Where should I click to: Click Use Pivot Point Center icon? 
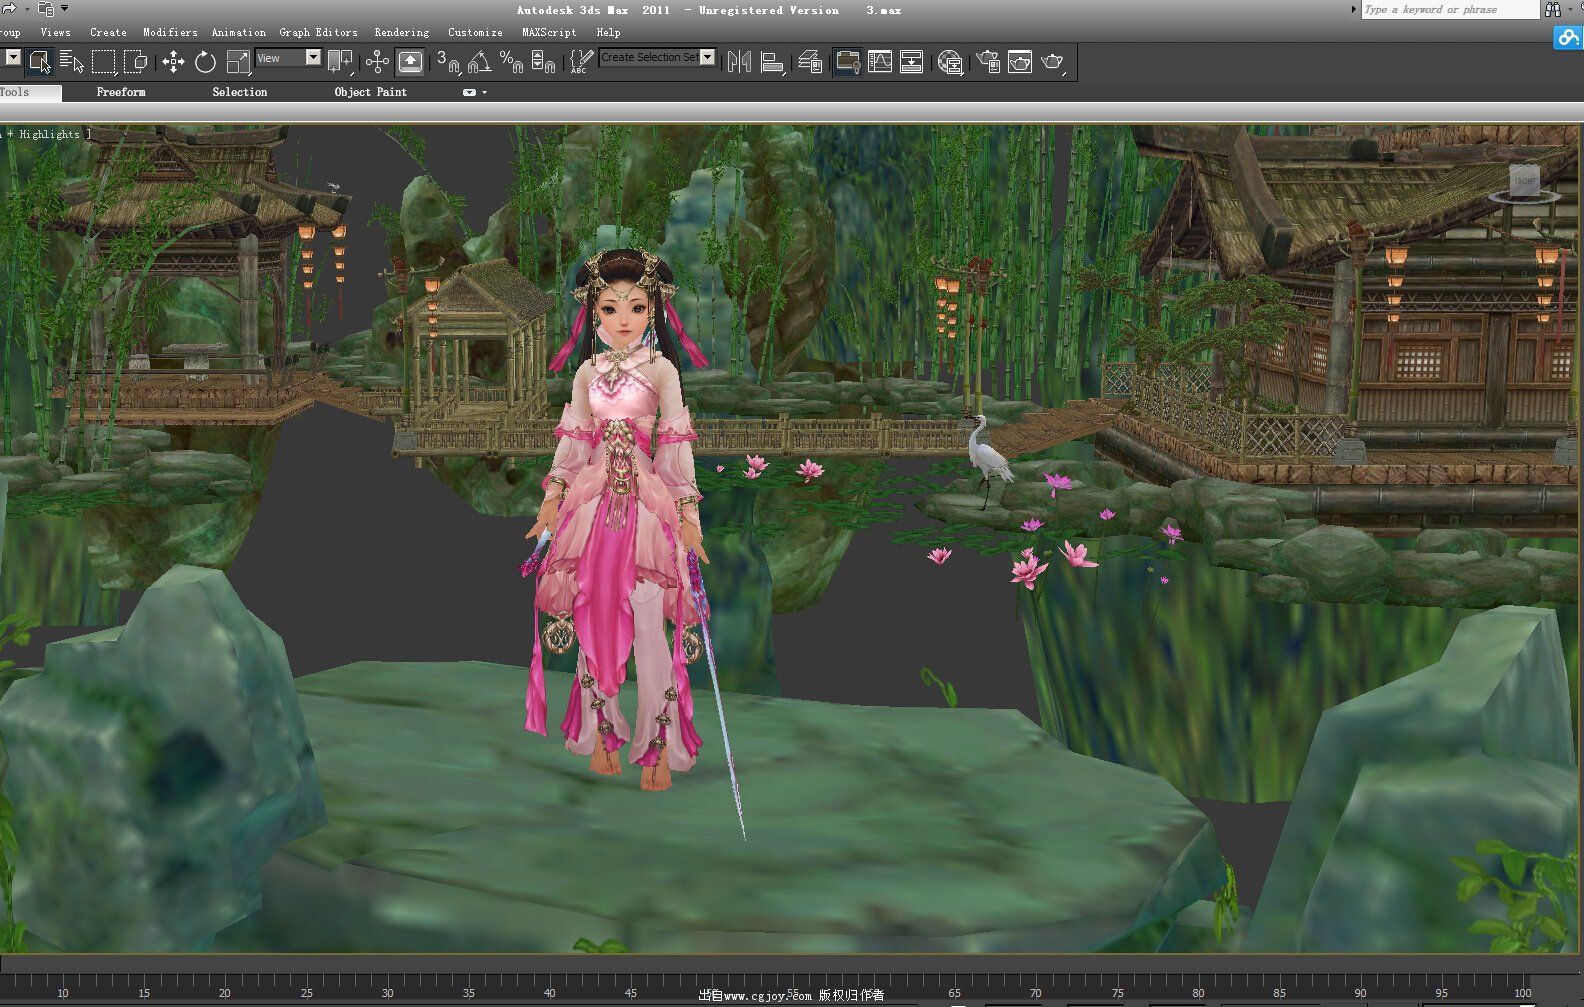(340, 62)
